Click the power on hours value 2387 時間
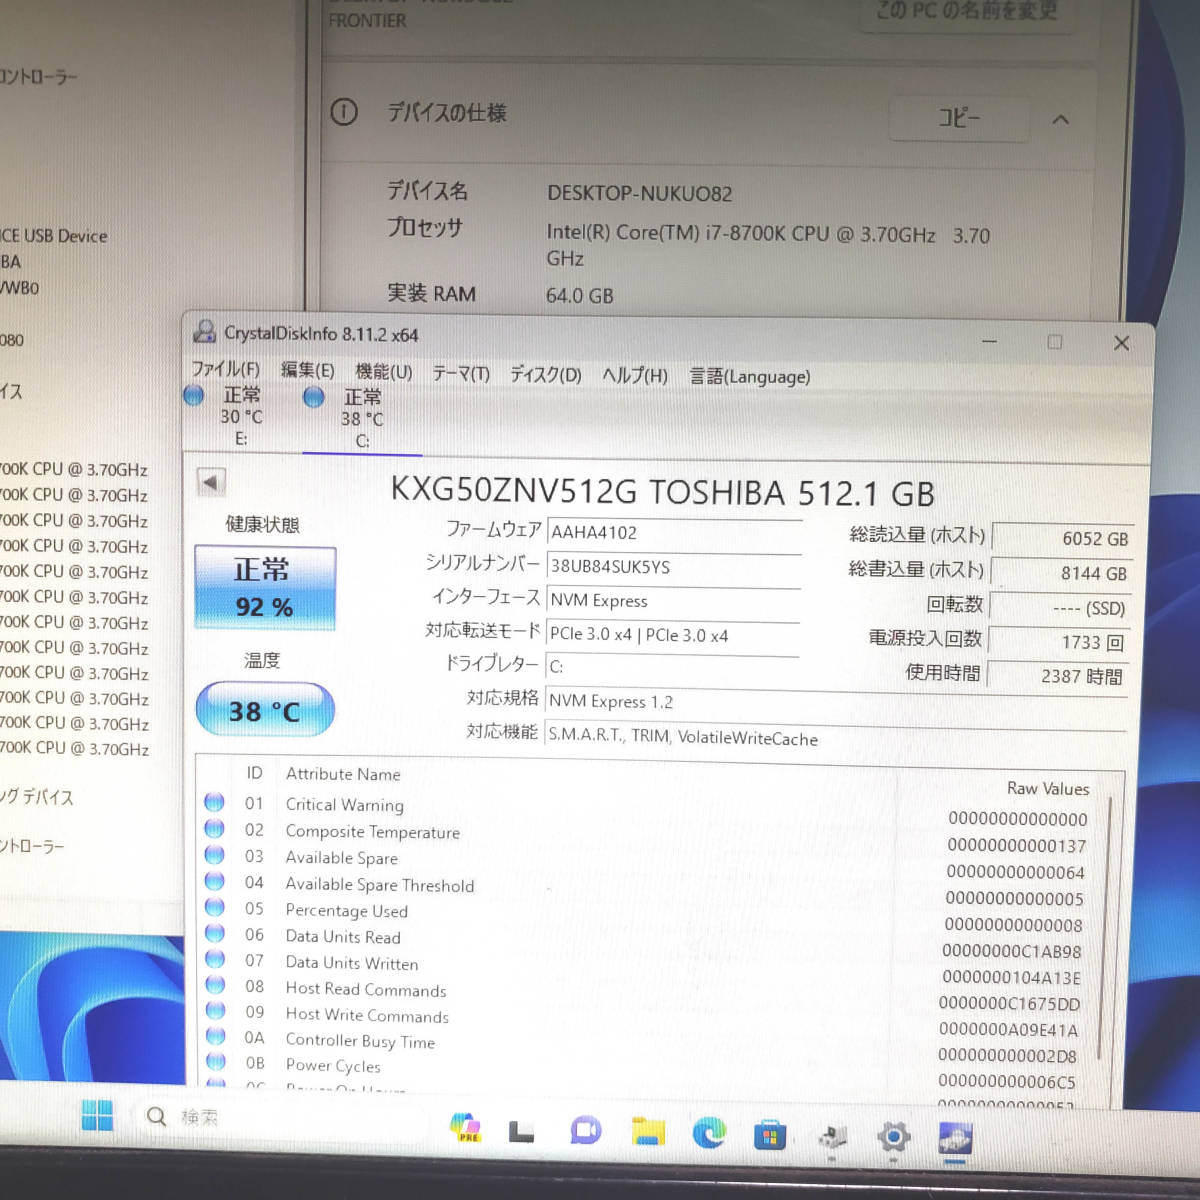The image size is (1200, 1200). [x=1059, y=676]
